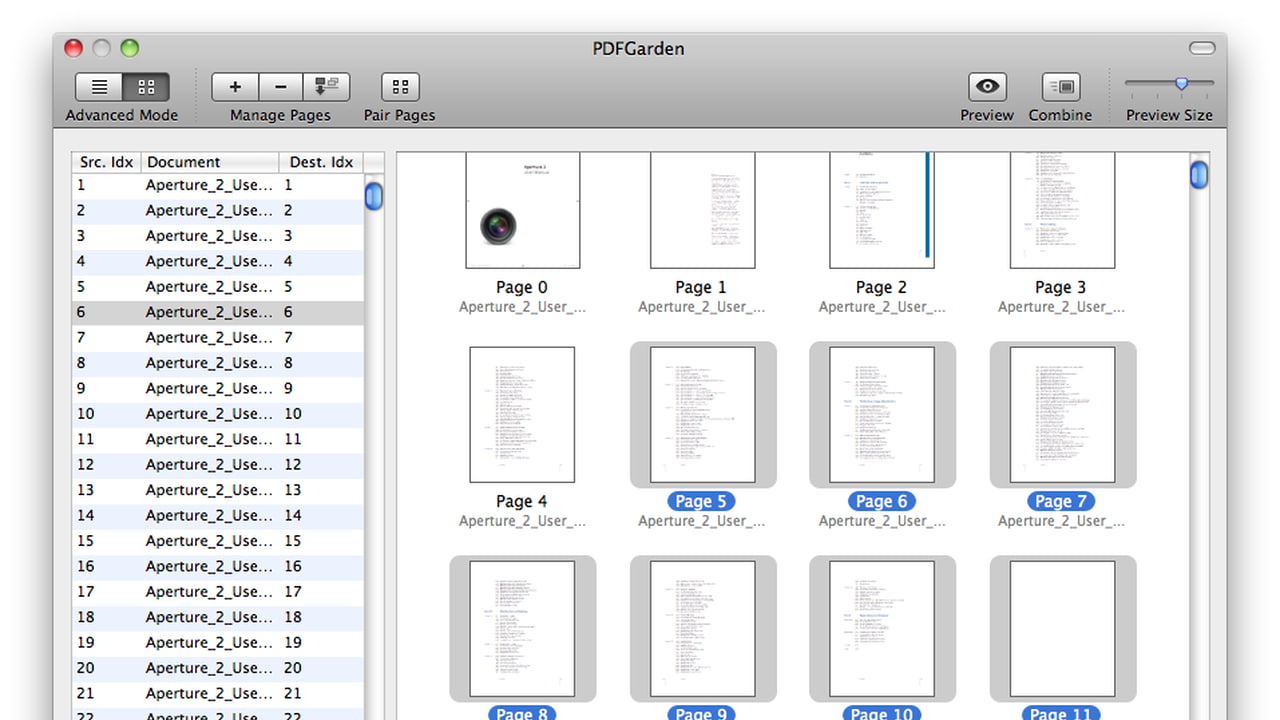Click the Page 5 label

click(x=701, y=501)
